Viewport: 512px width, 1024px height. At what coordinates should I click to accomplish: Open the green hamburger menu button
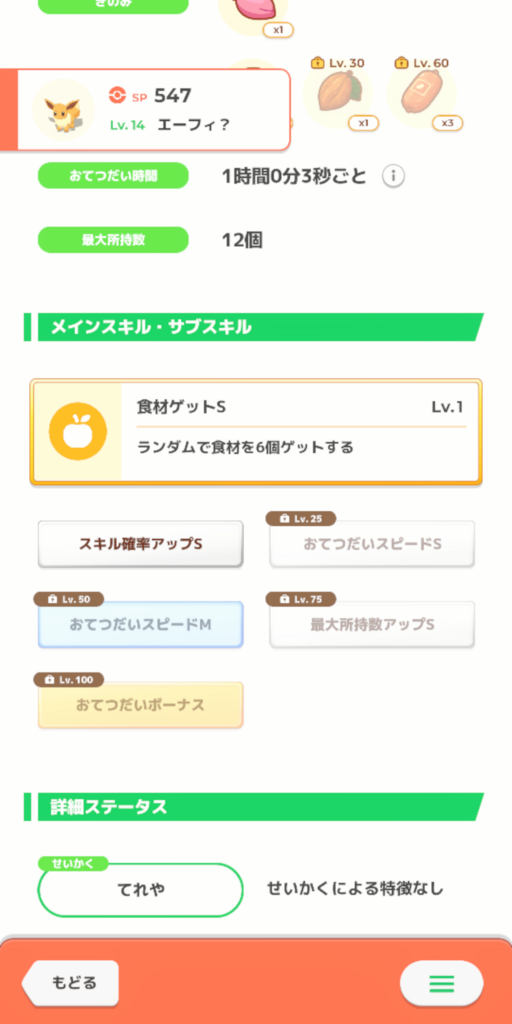point(441,983)
